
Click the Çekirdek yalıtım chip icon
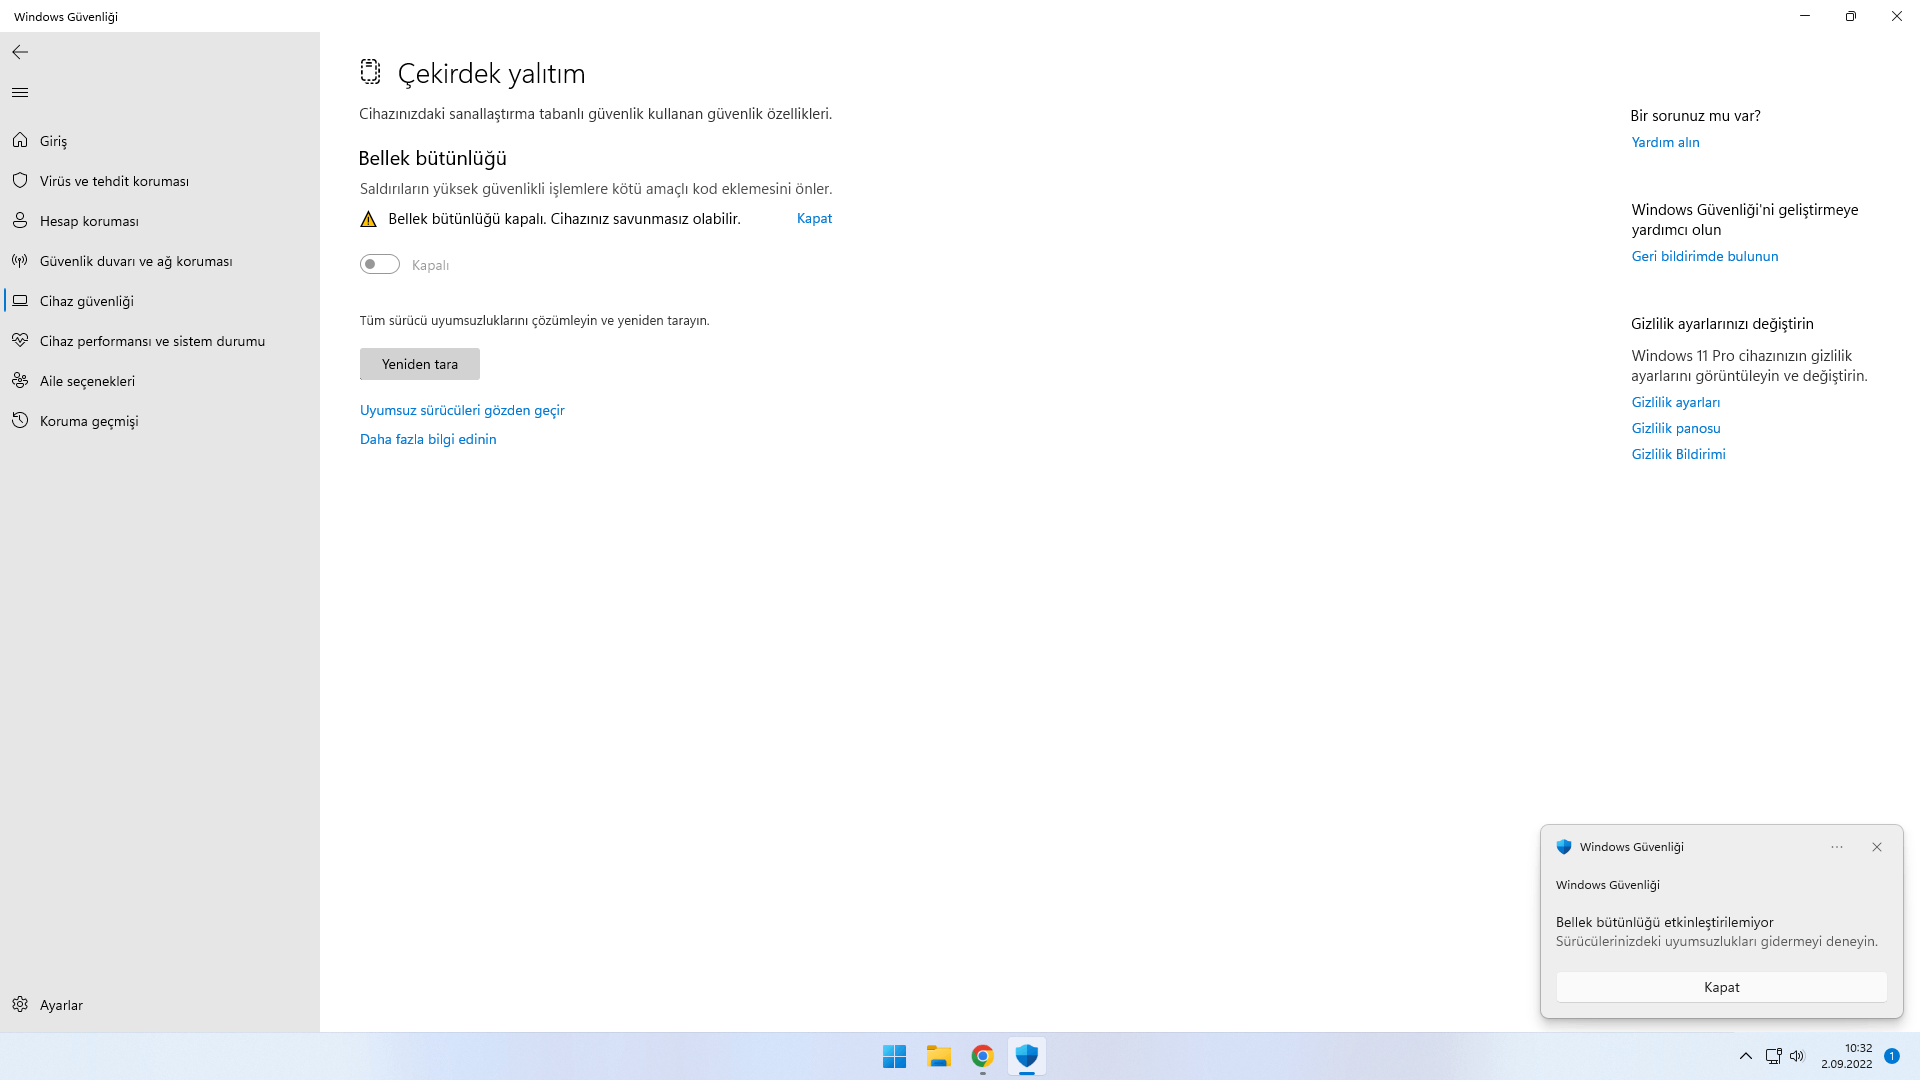point(371,72)
